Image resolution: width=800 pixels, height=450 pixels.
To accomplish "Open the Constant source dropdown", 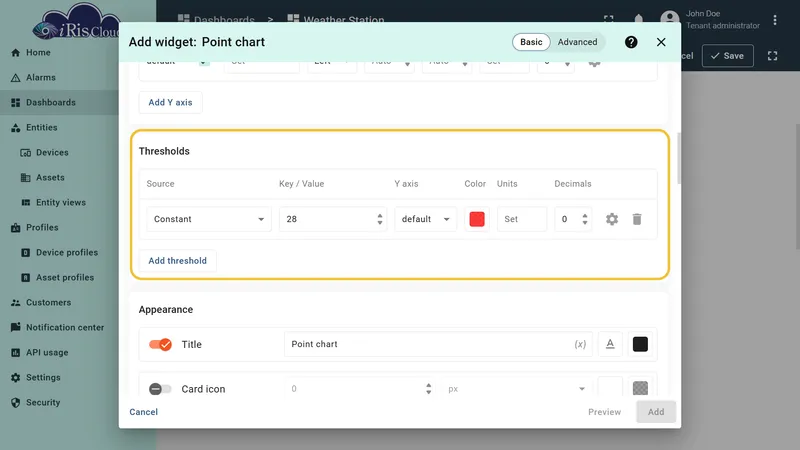I will click(209, 219).
